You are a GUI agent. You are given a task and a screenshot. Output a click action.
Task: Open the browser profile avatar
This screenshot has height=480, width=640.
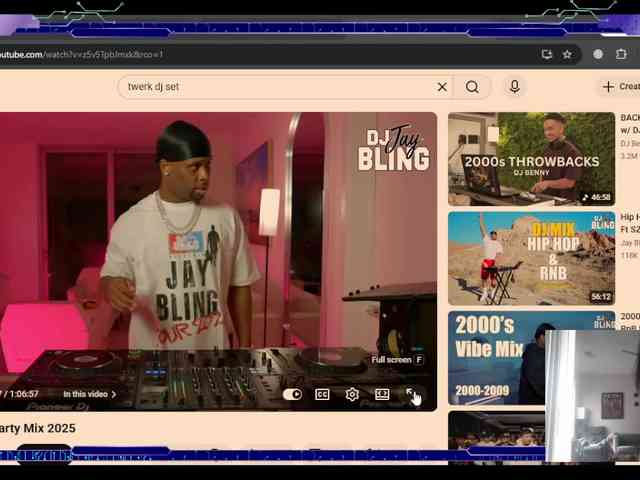598,54
